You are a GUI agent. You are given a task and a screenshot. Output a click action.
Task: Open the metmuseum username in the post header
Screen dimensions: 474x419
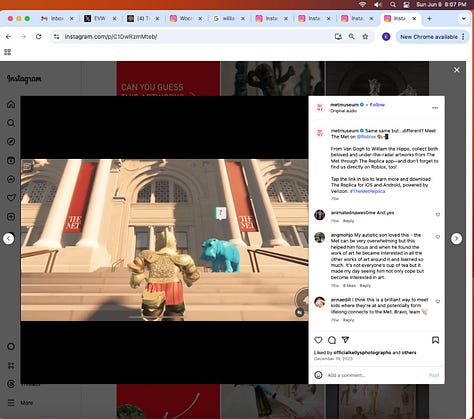(x=344, y=105)
